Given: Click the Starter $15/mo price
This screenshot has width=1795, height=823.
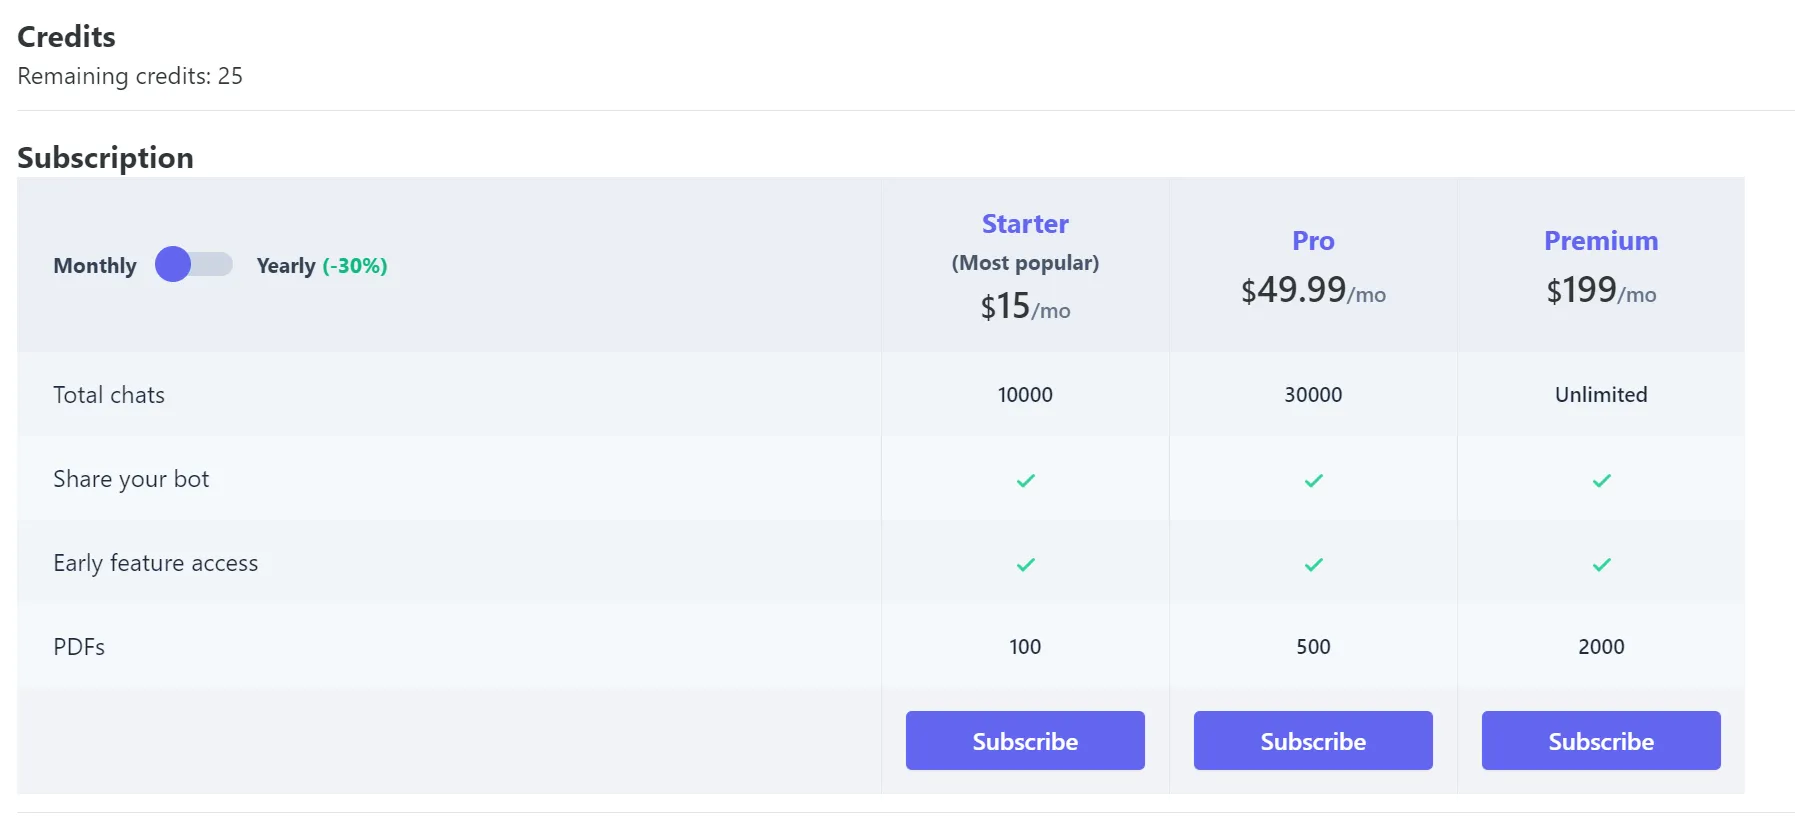Looking at the screenshot, I should pos(1025,306).
